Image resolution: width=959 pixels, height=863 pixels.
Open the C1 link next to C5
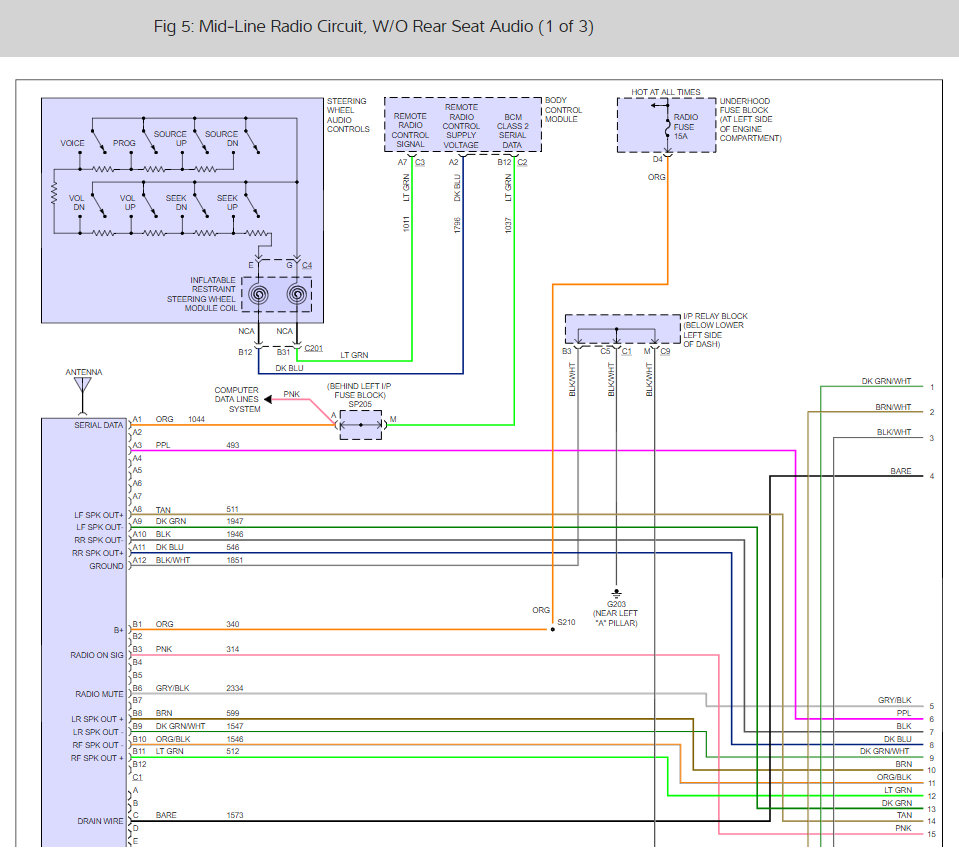click(626, 351)
